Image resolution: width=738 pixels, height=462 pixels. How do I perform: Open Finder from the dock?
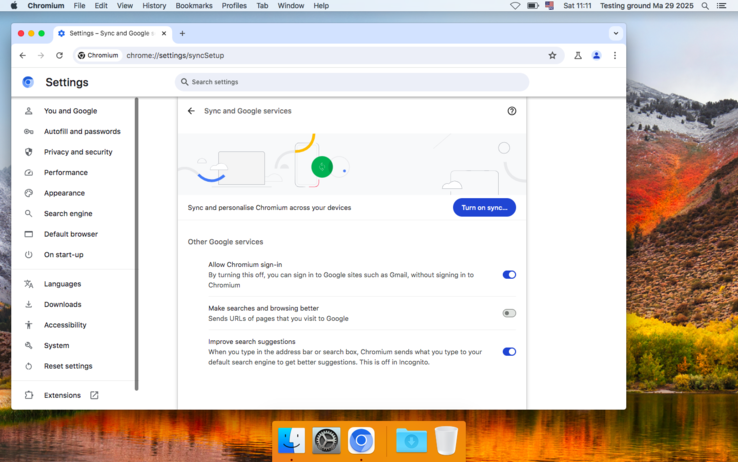[291, 439]
